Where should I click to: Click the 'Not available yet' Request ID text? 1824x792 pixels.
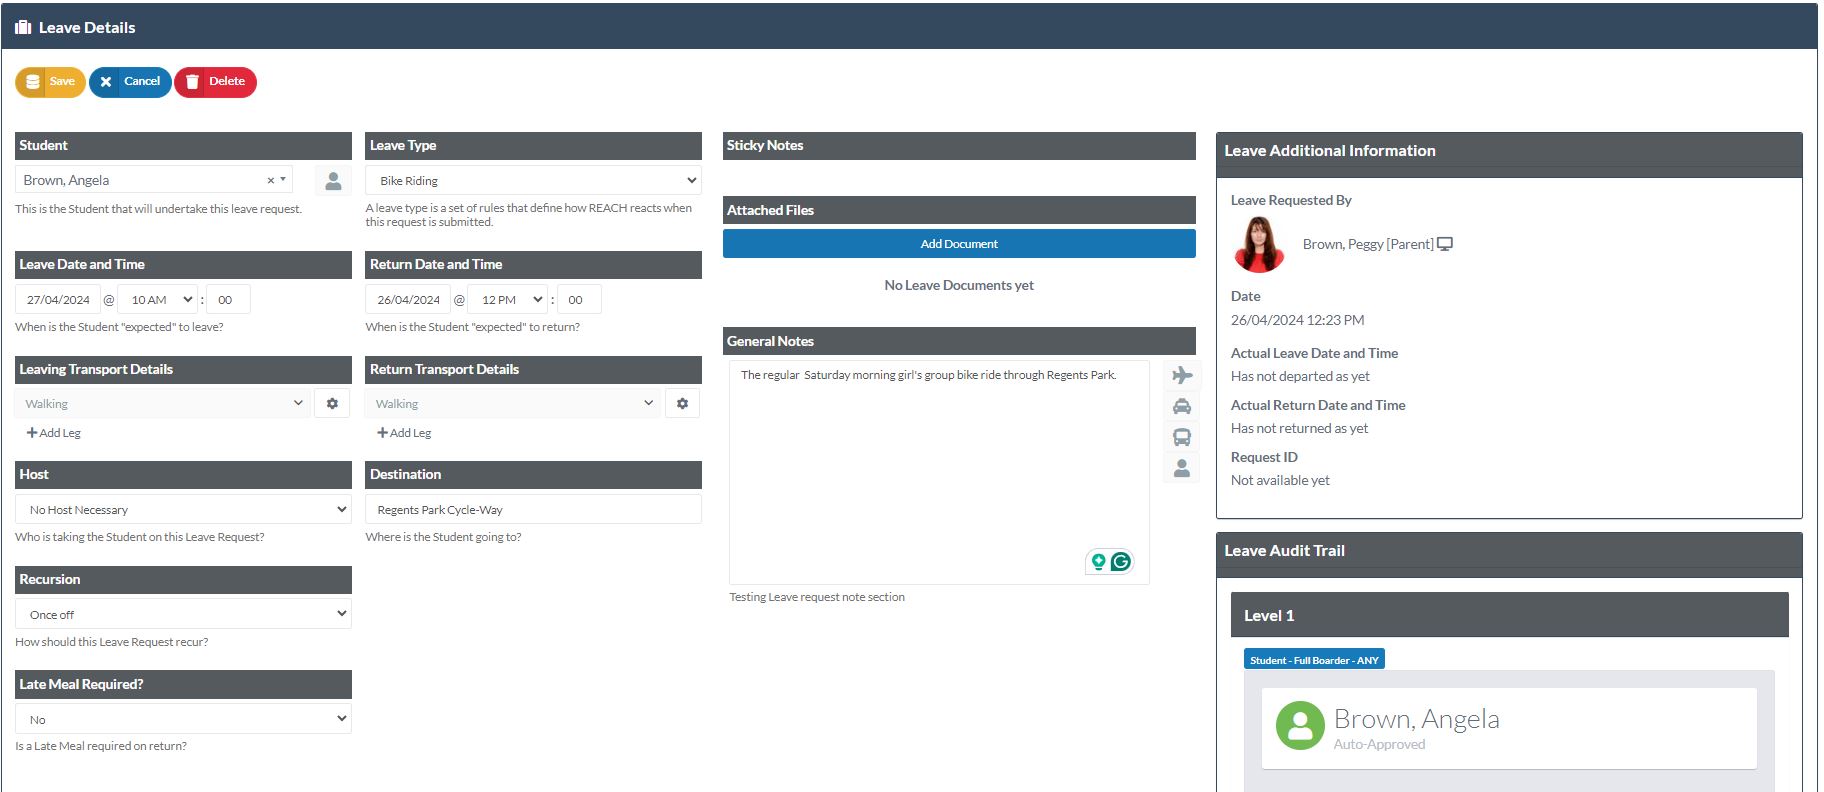1280,481
